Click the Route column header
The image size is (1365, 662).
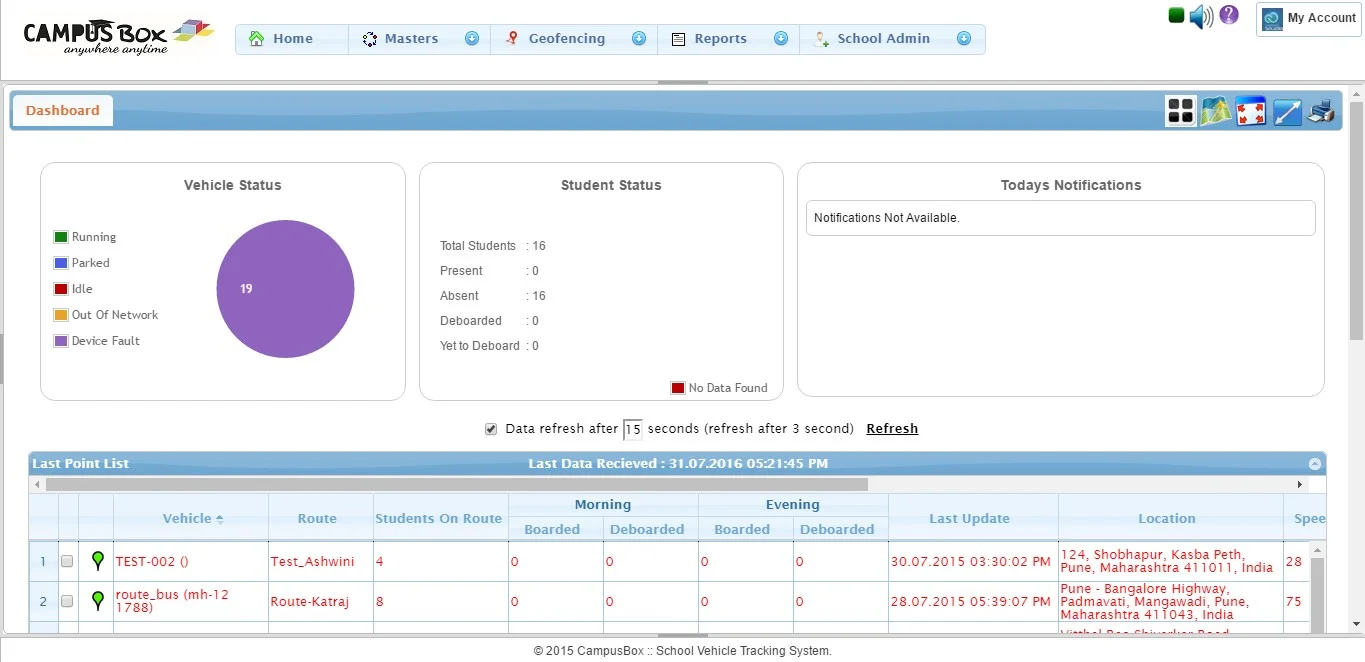(x=317, y=519)
